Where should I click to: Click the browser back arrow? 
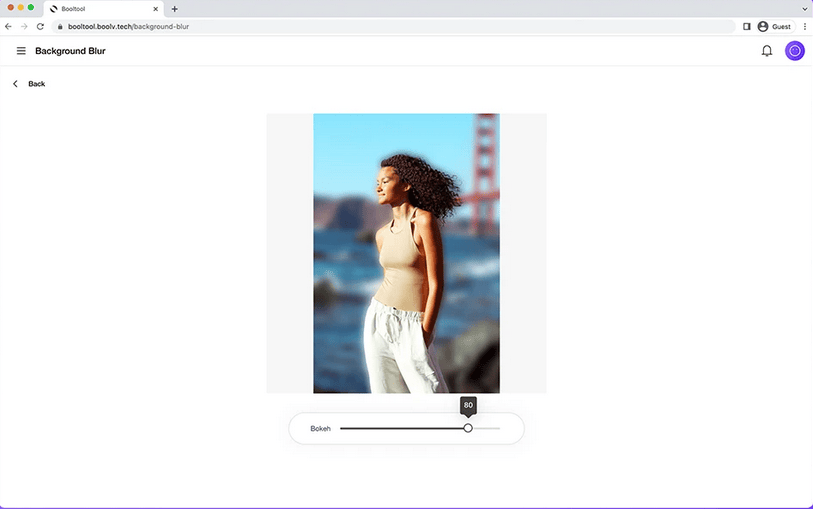[x=9, y=26]
